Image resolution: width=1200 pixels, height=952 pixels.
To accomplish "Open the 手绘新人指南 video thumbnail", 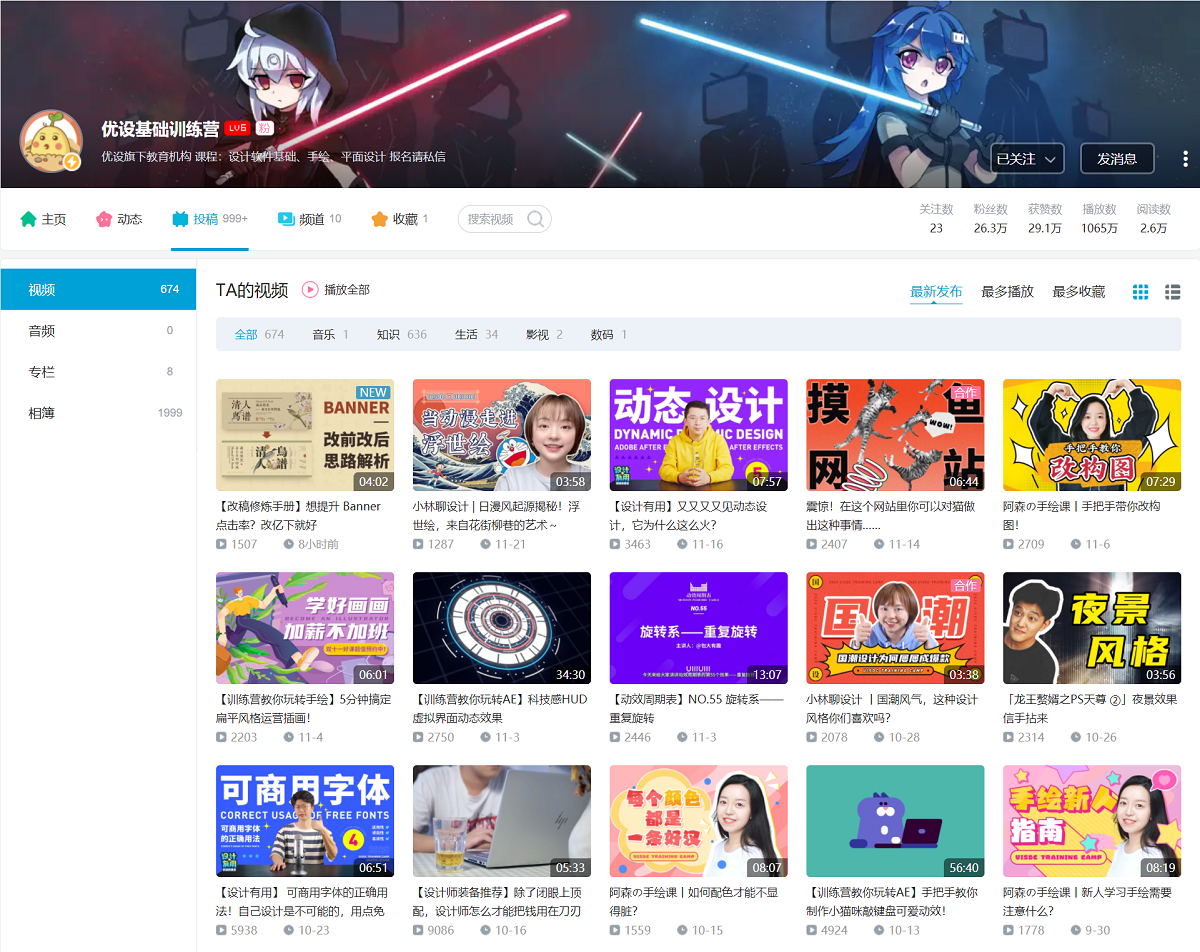I will (1092, 821).
